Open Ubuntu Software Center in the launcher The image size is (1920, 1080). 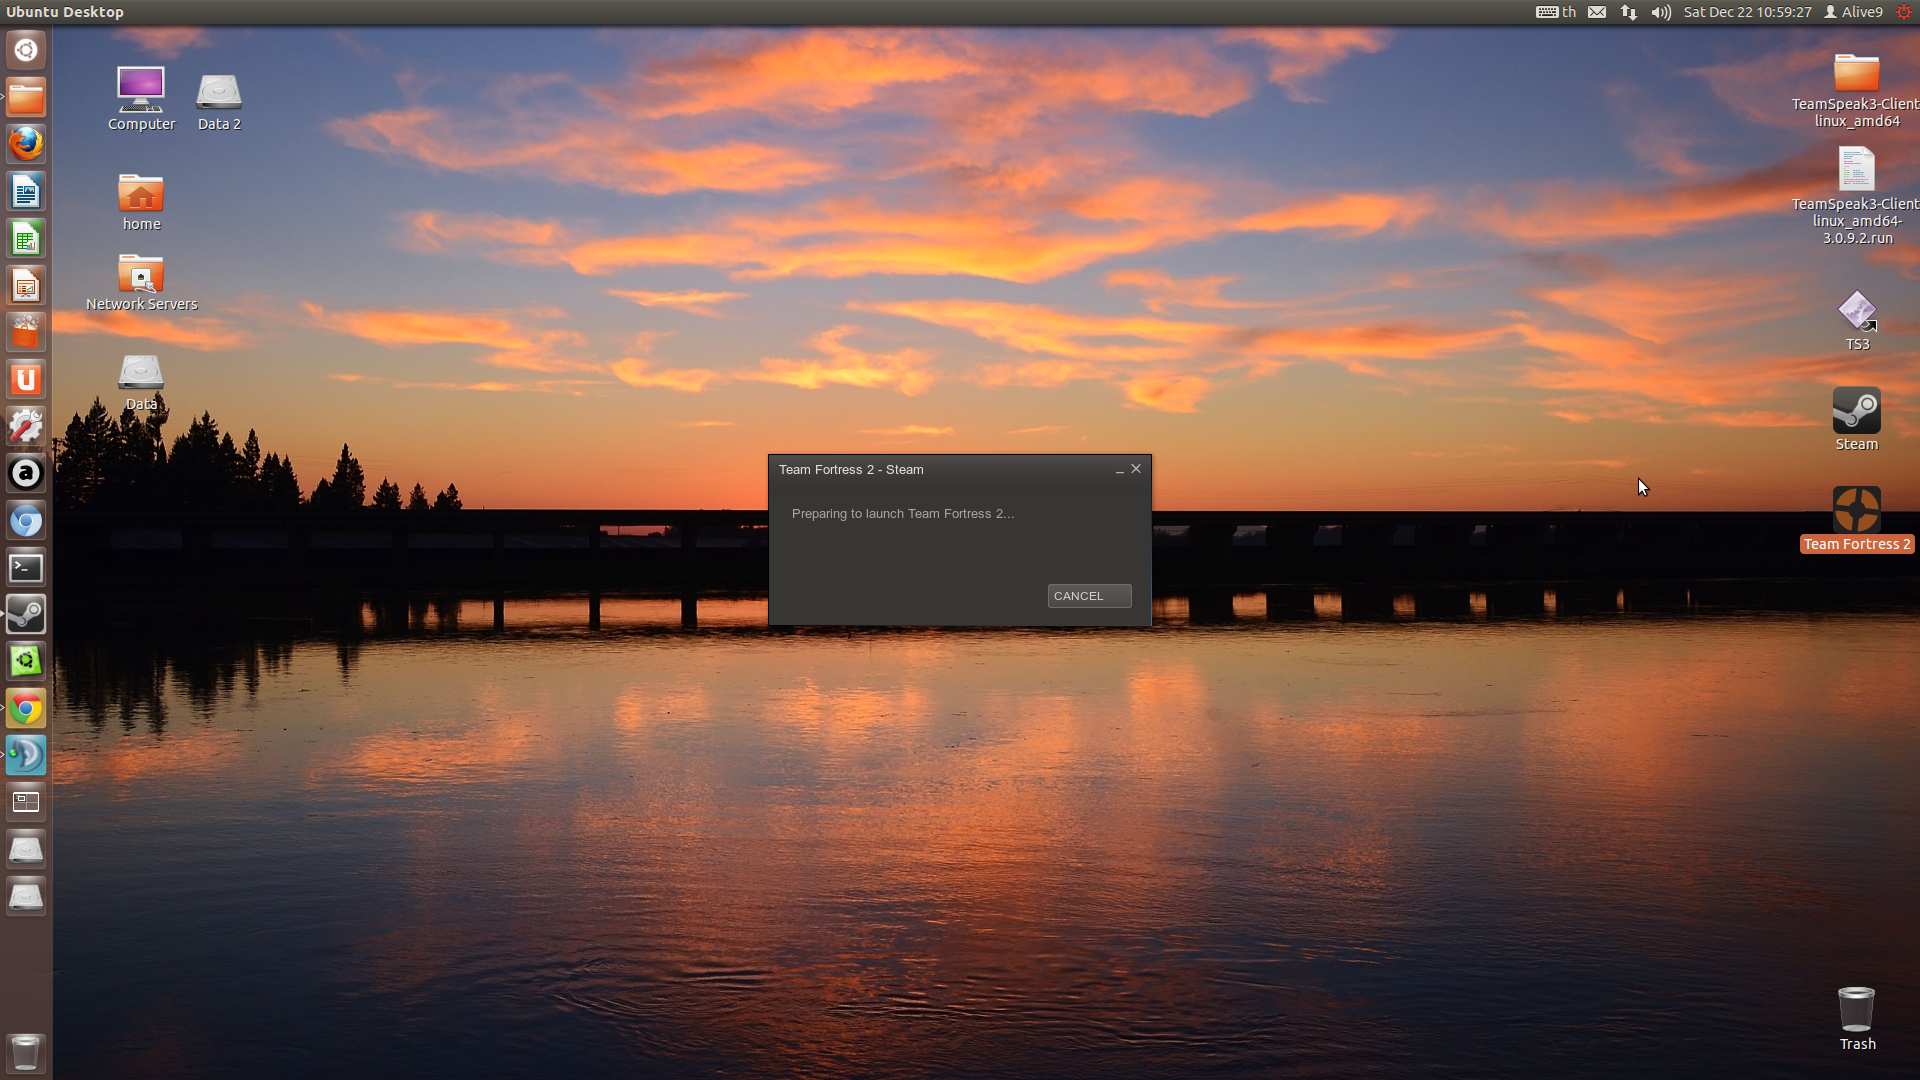tap(26, 332)
